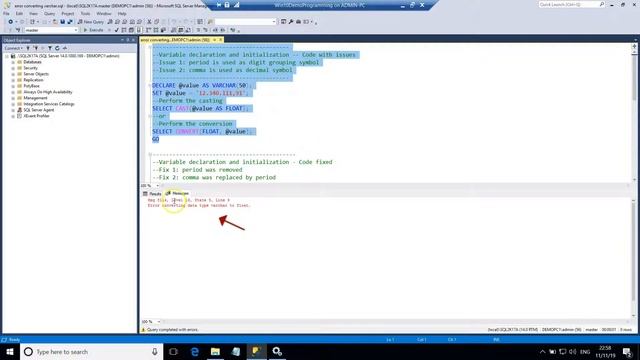Image resolution: width=640 pixels, height=360 pixels.
Task: Click the Disconnect icon in Object Explorer toolbar
Action: pos(36,48)
